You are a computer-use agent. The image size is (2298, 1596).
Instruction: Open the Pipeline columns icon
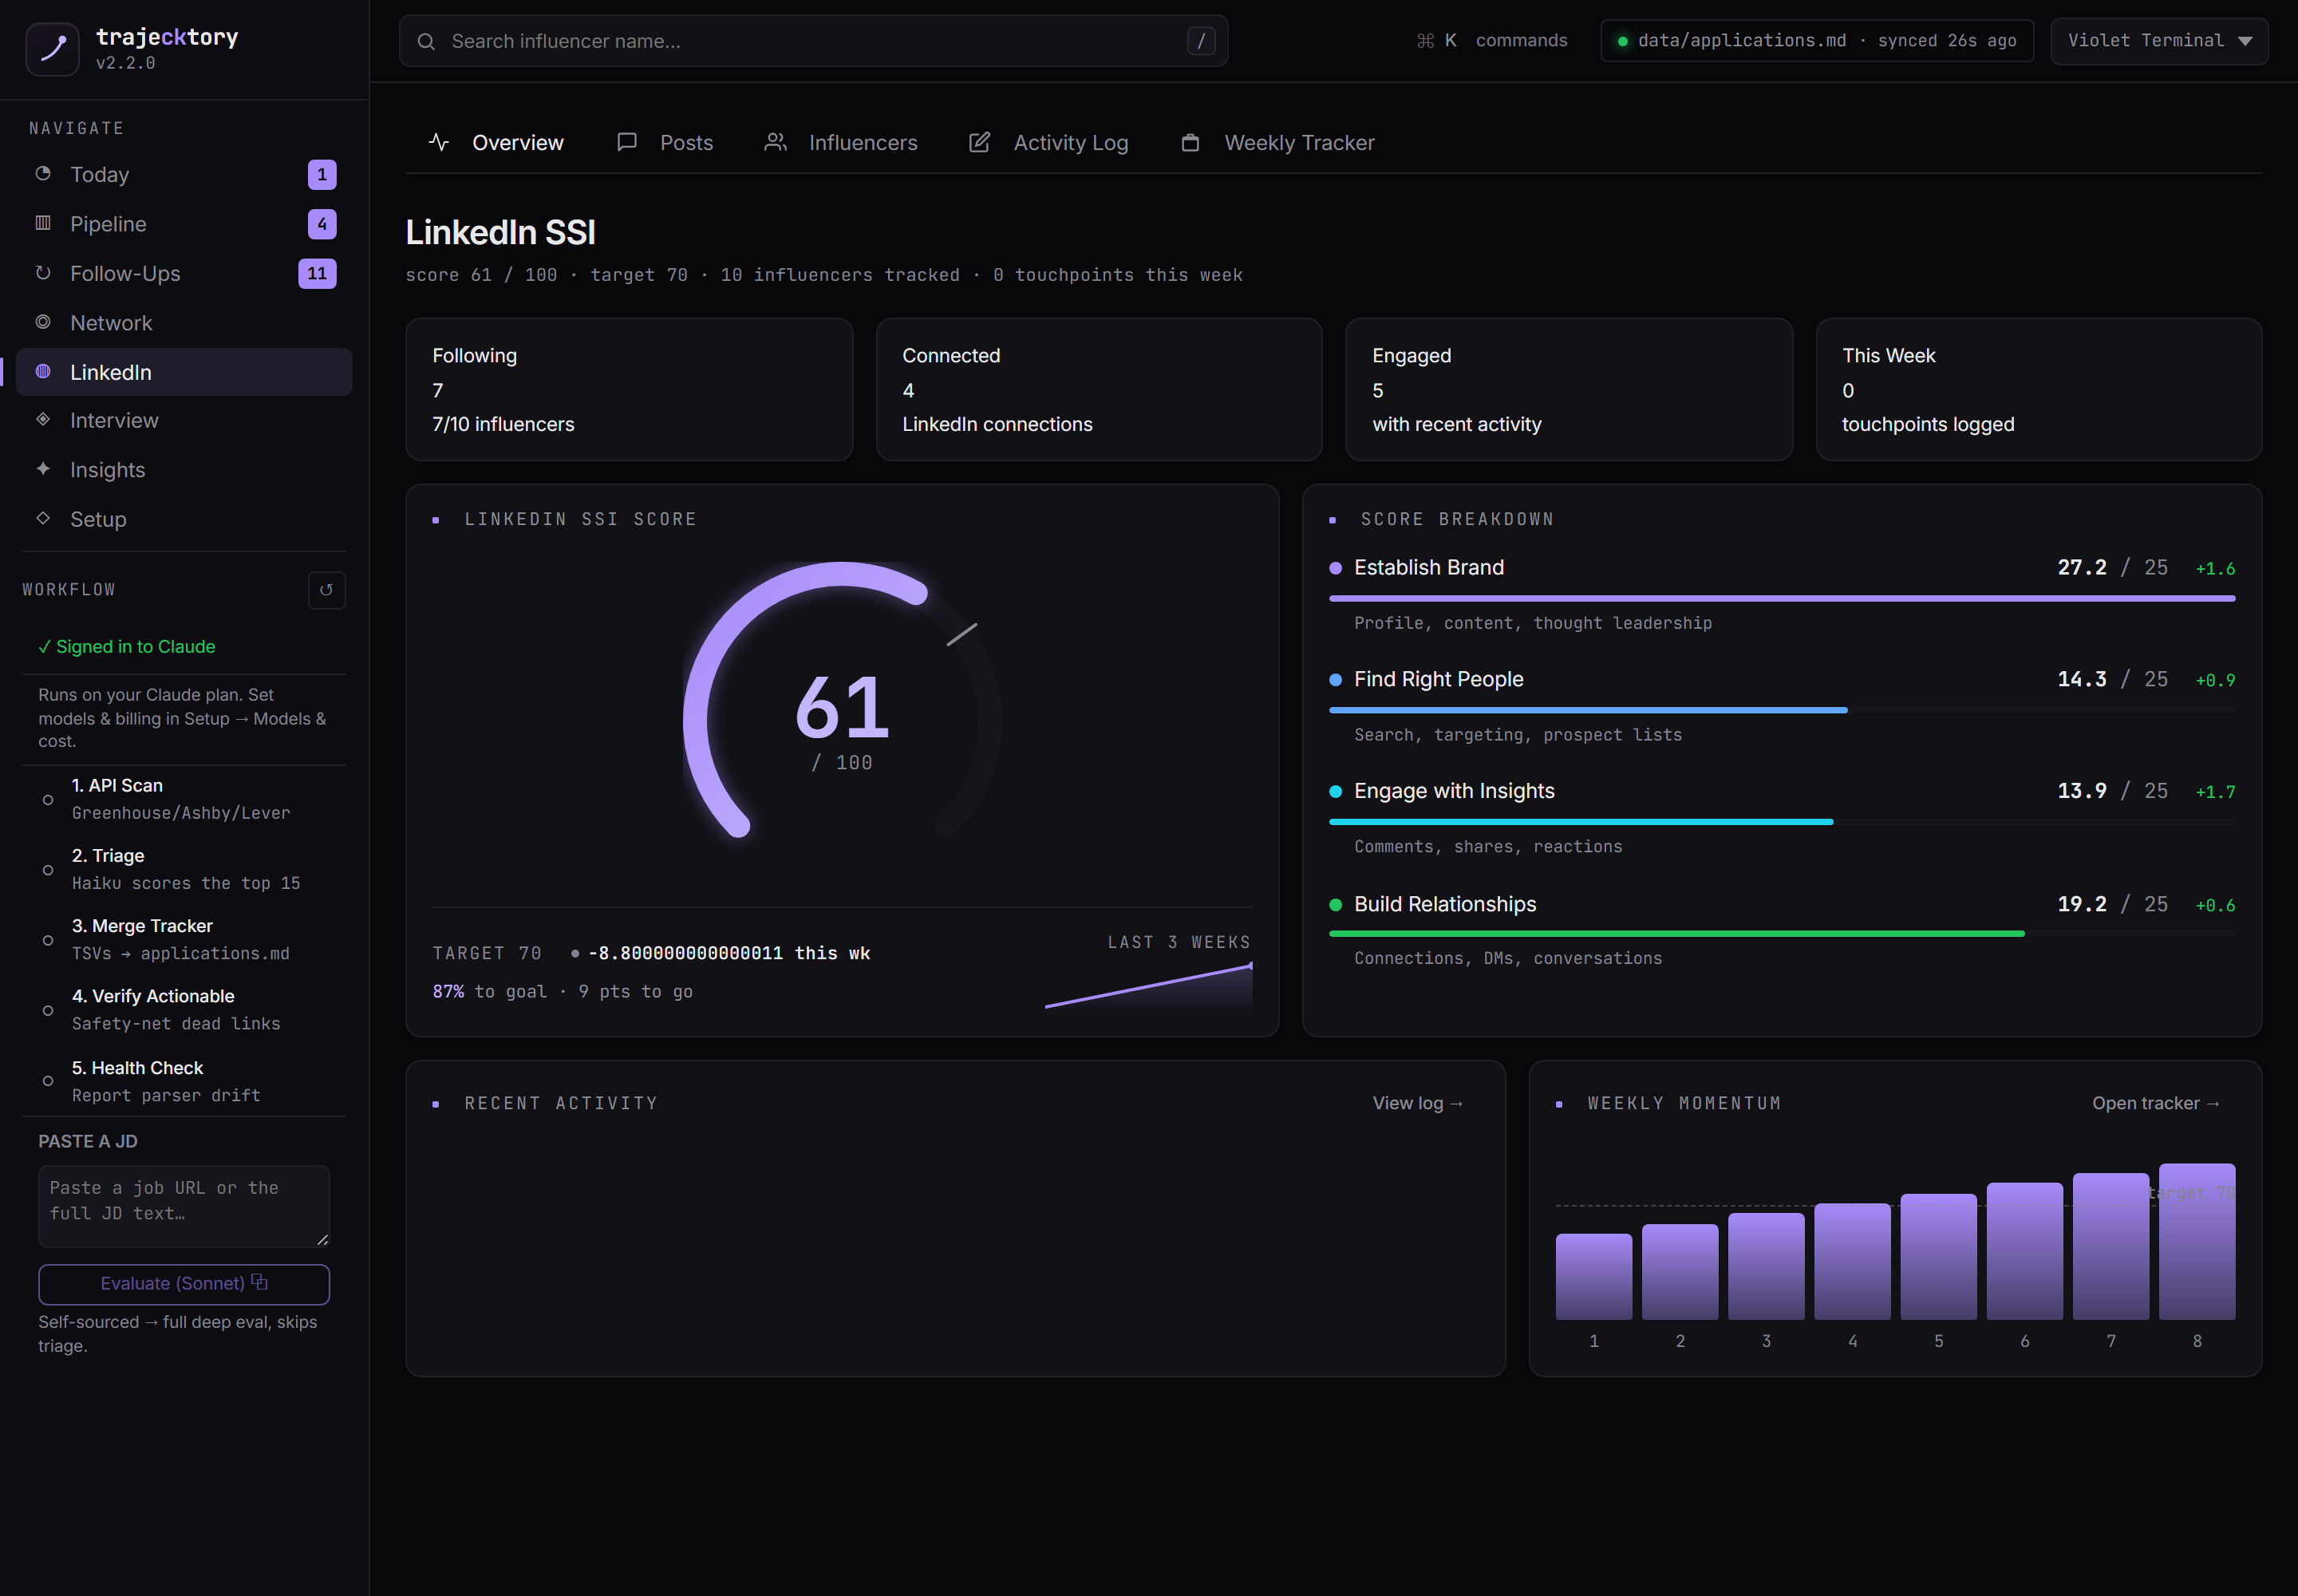point(43,223)
